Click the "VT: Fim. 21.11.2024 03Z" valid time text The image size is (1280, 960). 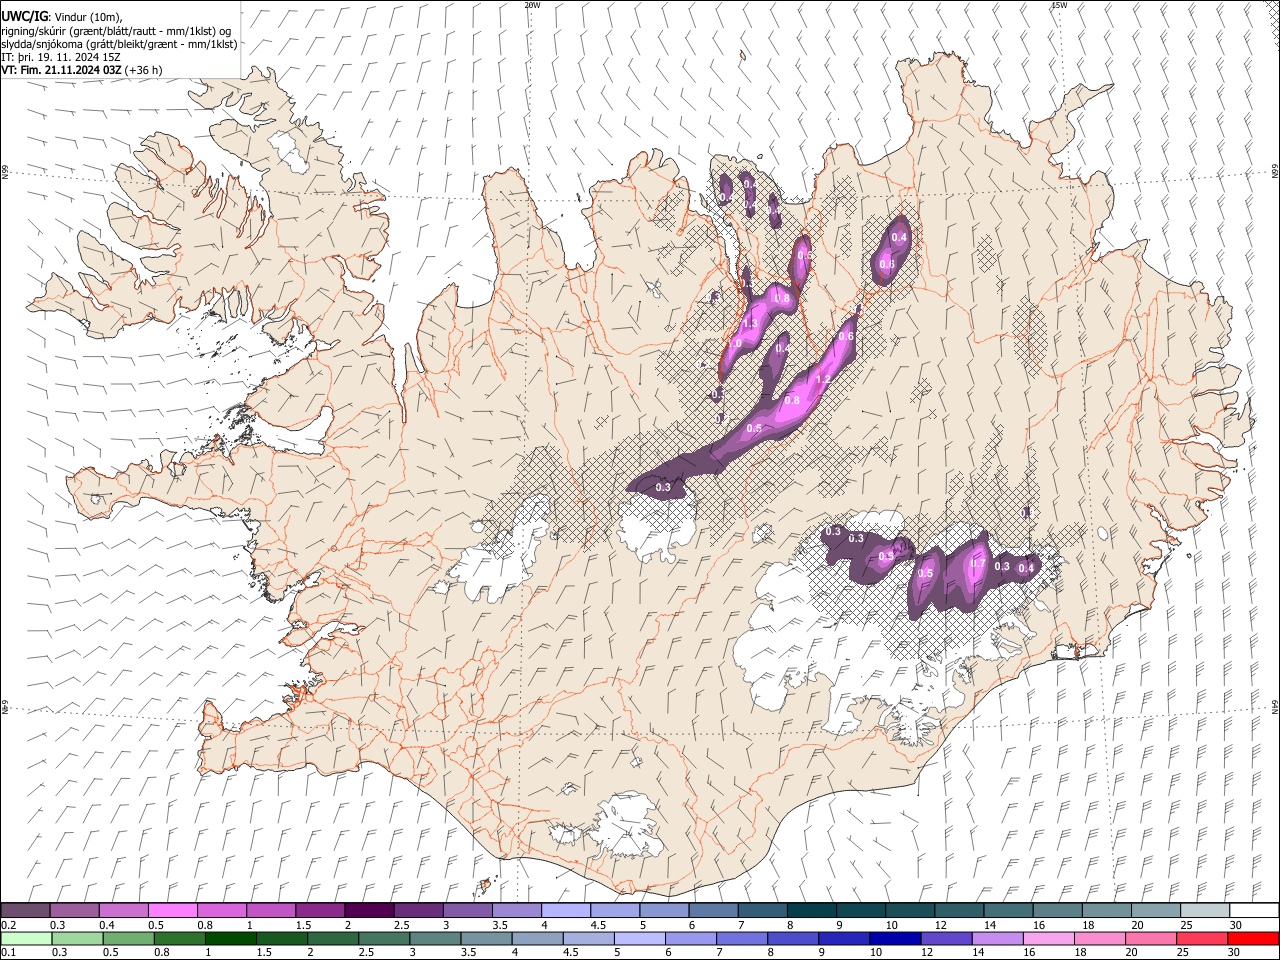click(x=62, y=70)
